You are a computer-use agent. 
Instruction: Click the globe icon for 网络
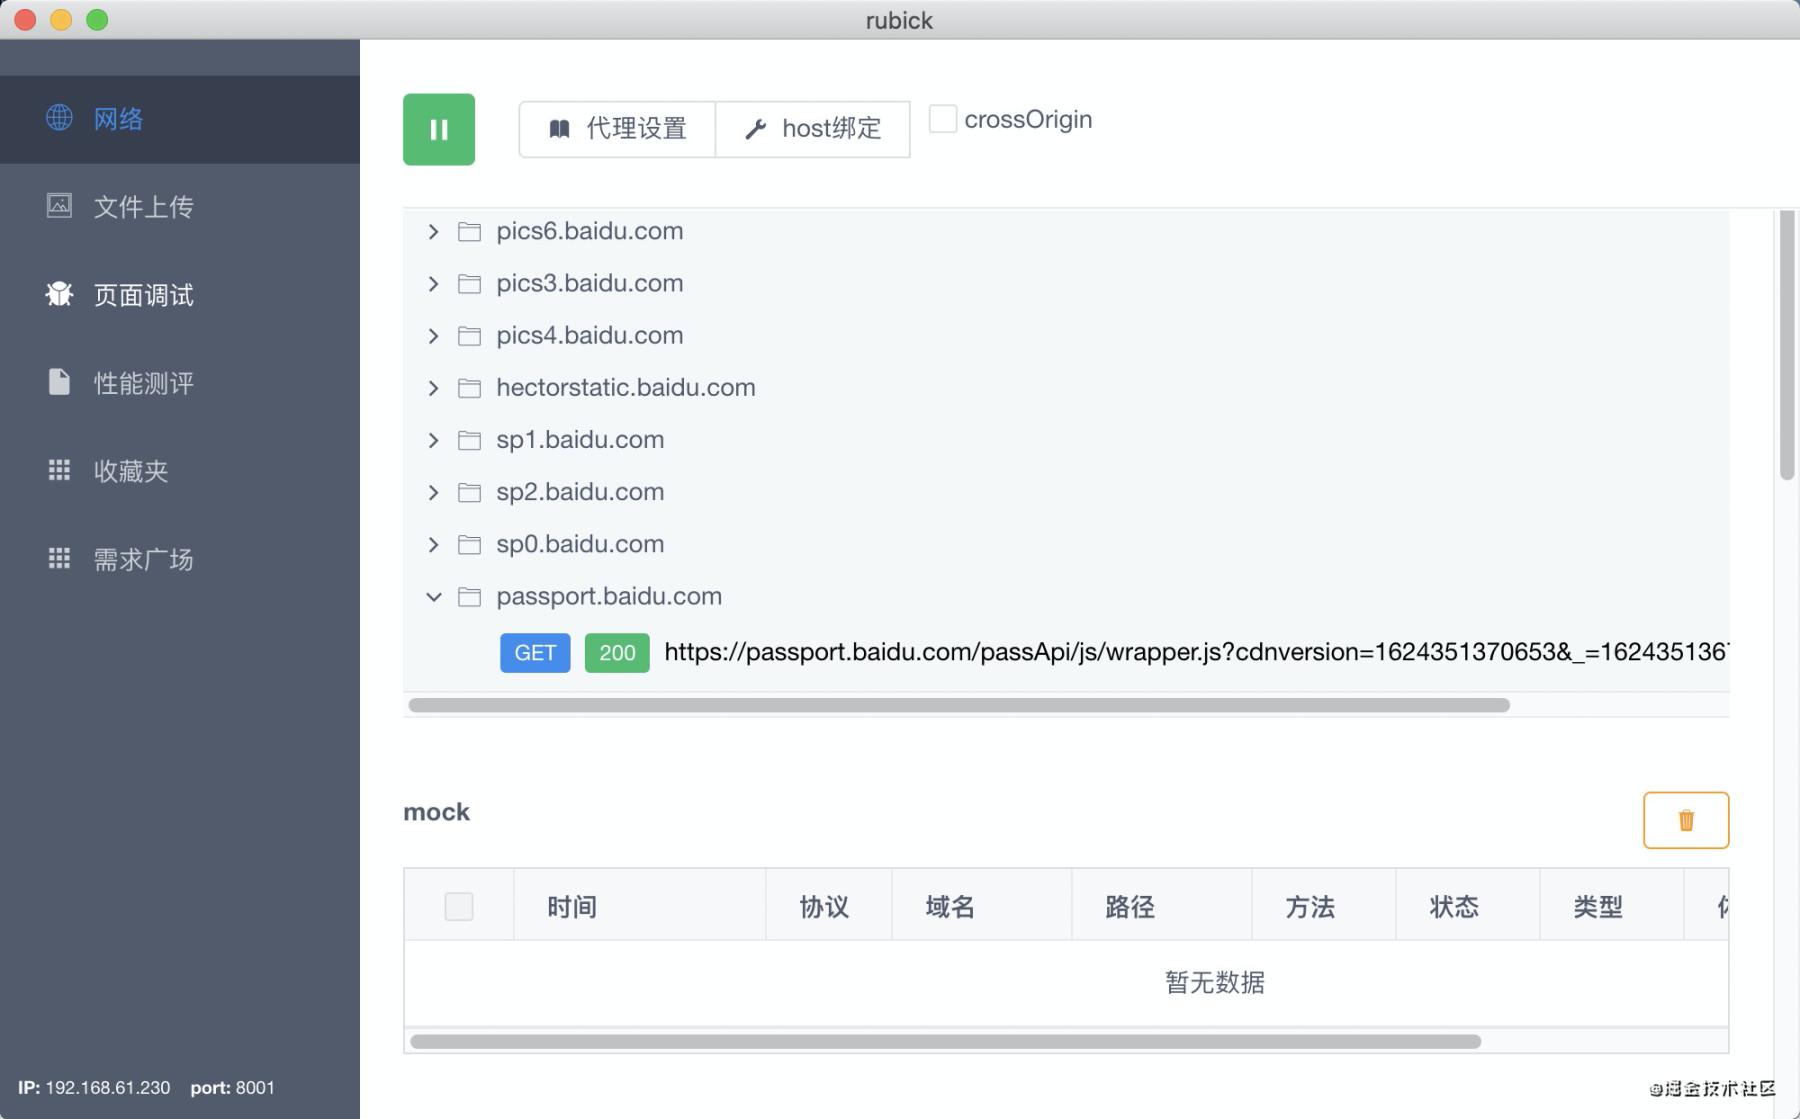pos(59,118)
